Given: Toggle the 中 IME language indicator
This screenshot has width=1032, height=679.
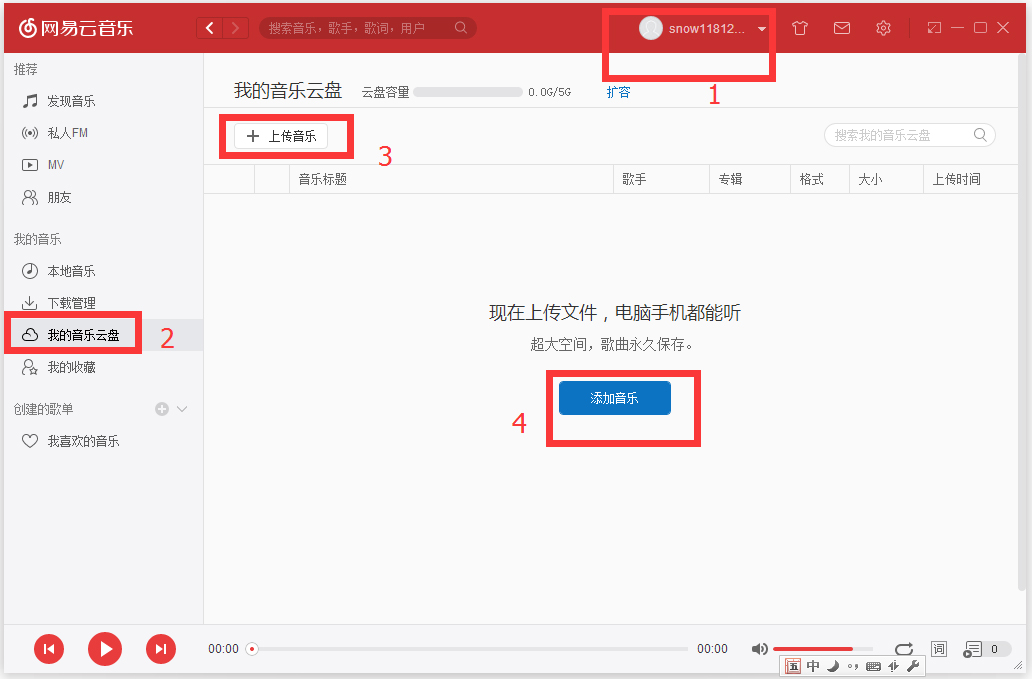Looking at the screenshot, I should point(813,665).
